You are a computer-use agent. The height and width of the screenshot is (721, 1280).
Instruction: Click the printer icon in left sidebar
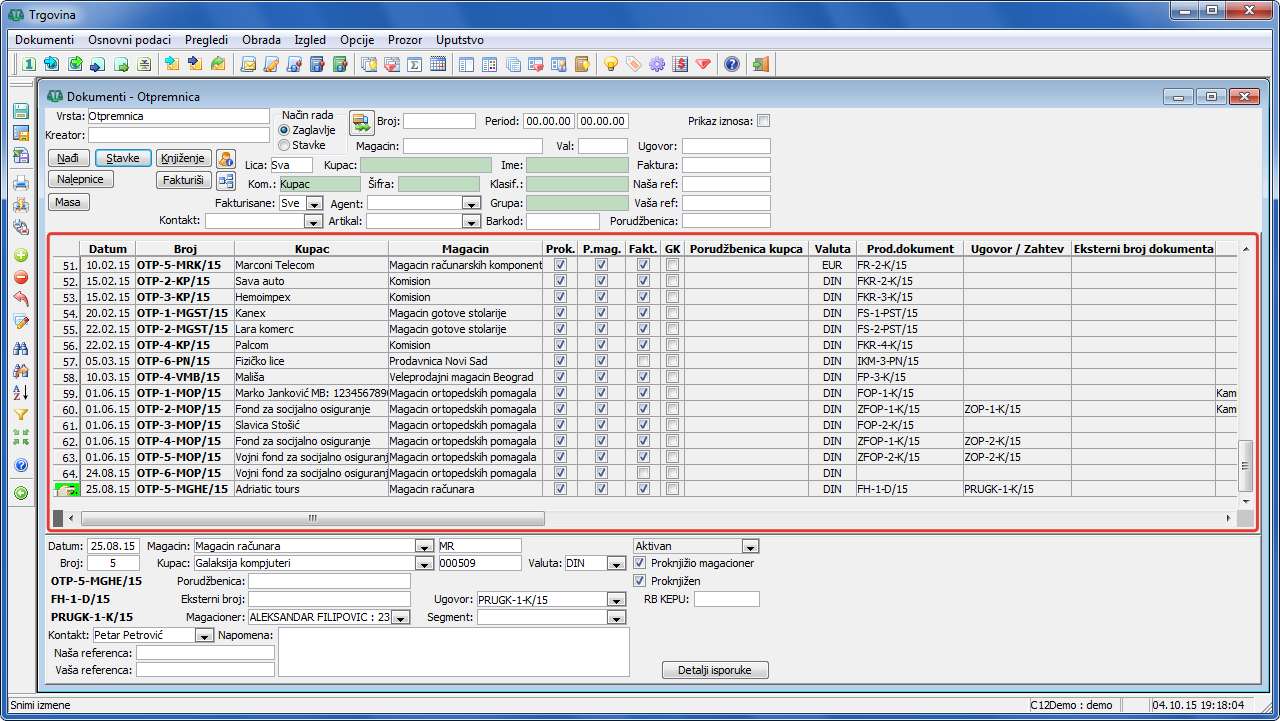pos(21,183)
